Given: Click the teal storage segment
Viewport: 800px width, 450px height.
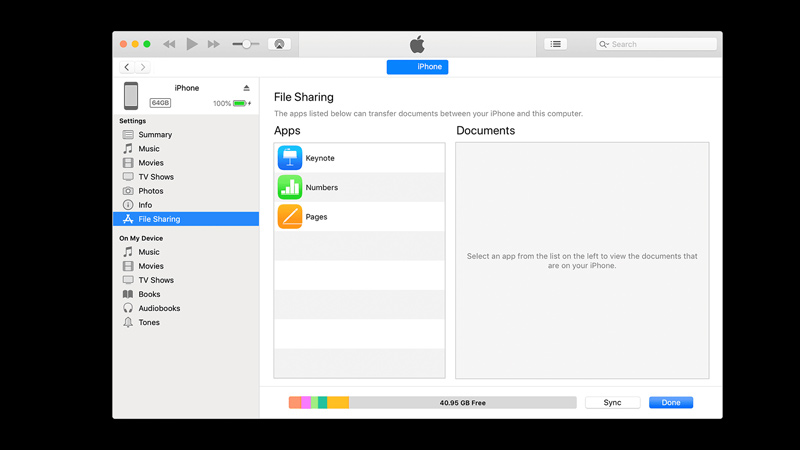Looking at the screenshot, I should click(x=322, y=403).
